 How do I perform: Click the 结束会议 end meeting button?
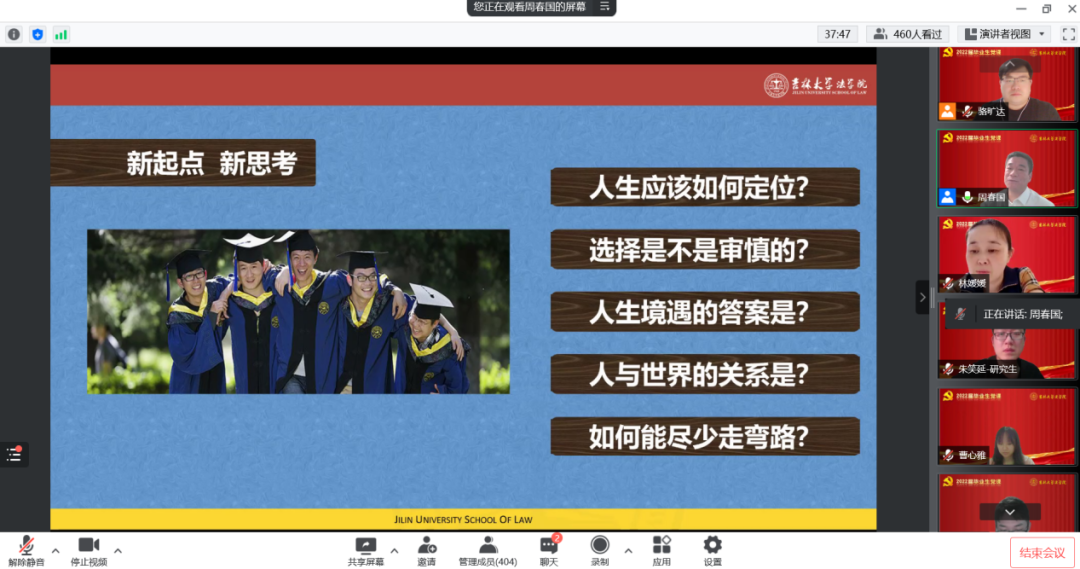coord(1042,552)
